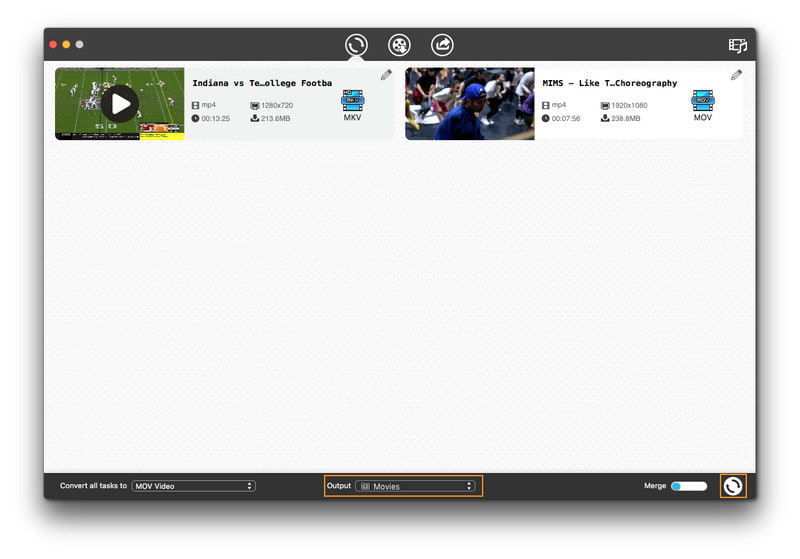The width and height of the screenshot is (800, 559).
Task: Select the 1280x720 resolution text
Action: point(277,106)
